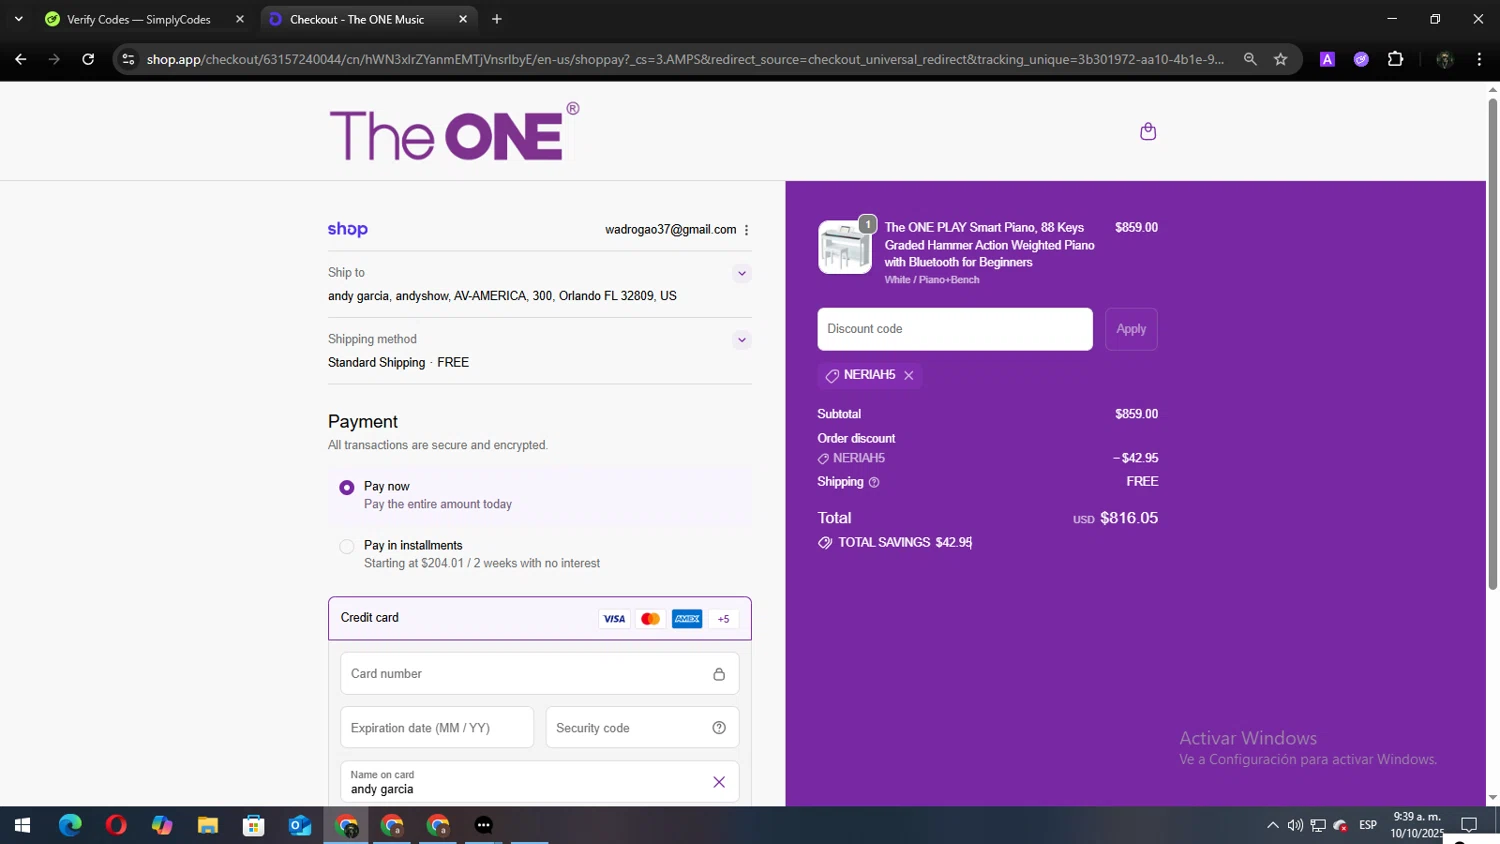Launch Microsoft Edge from taskbar
The image size is (1500, 844).
(x=70, y=825)
